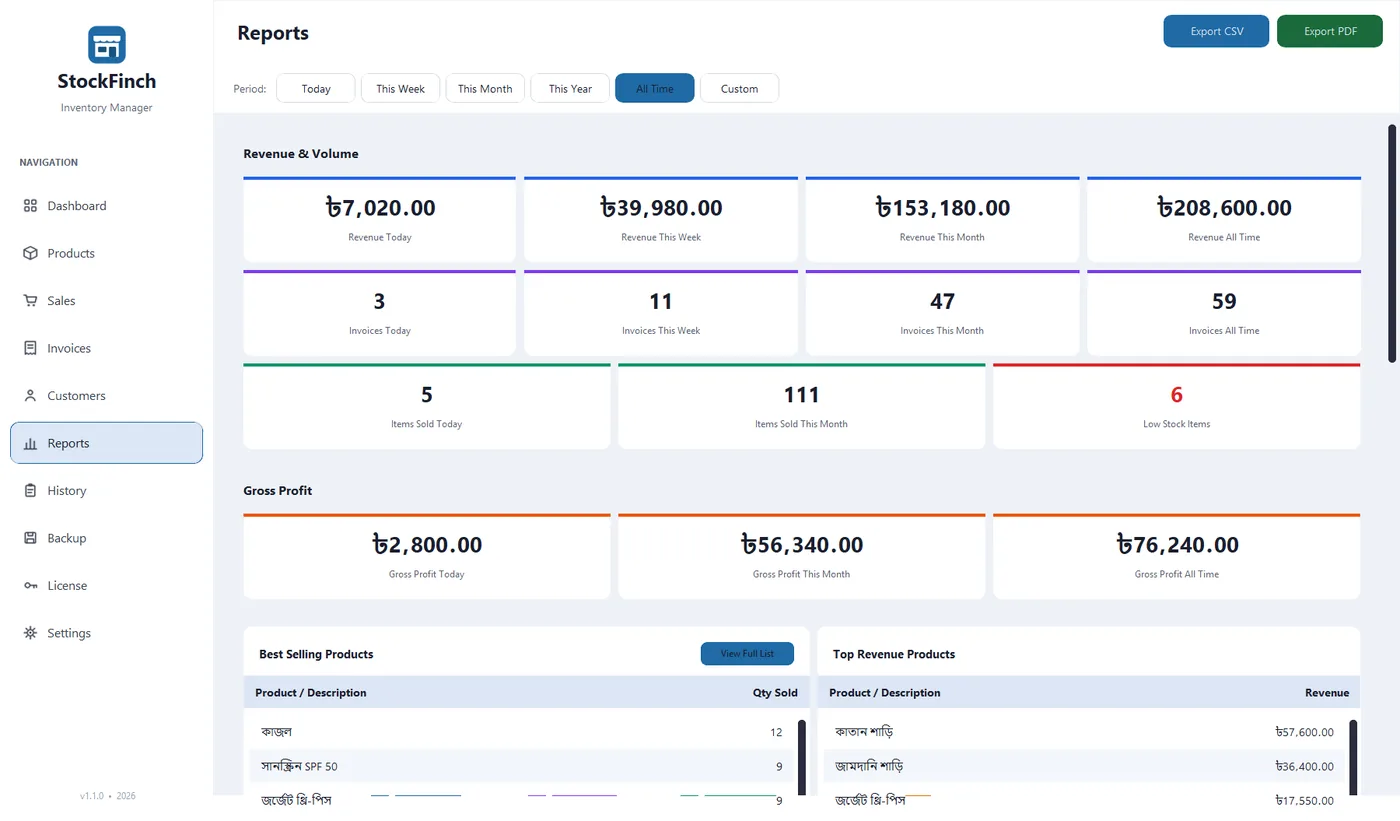Open the Sales section
This screenshot has height=821, width=1400.
pos(106,301)
